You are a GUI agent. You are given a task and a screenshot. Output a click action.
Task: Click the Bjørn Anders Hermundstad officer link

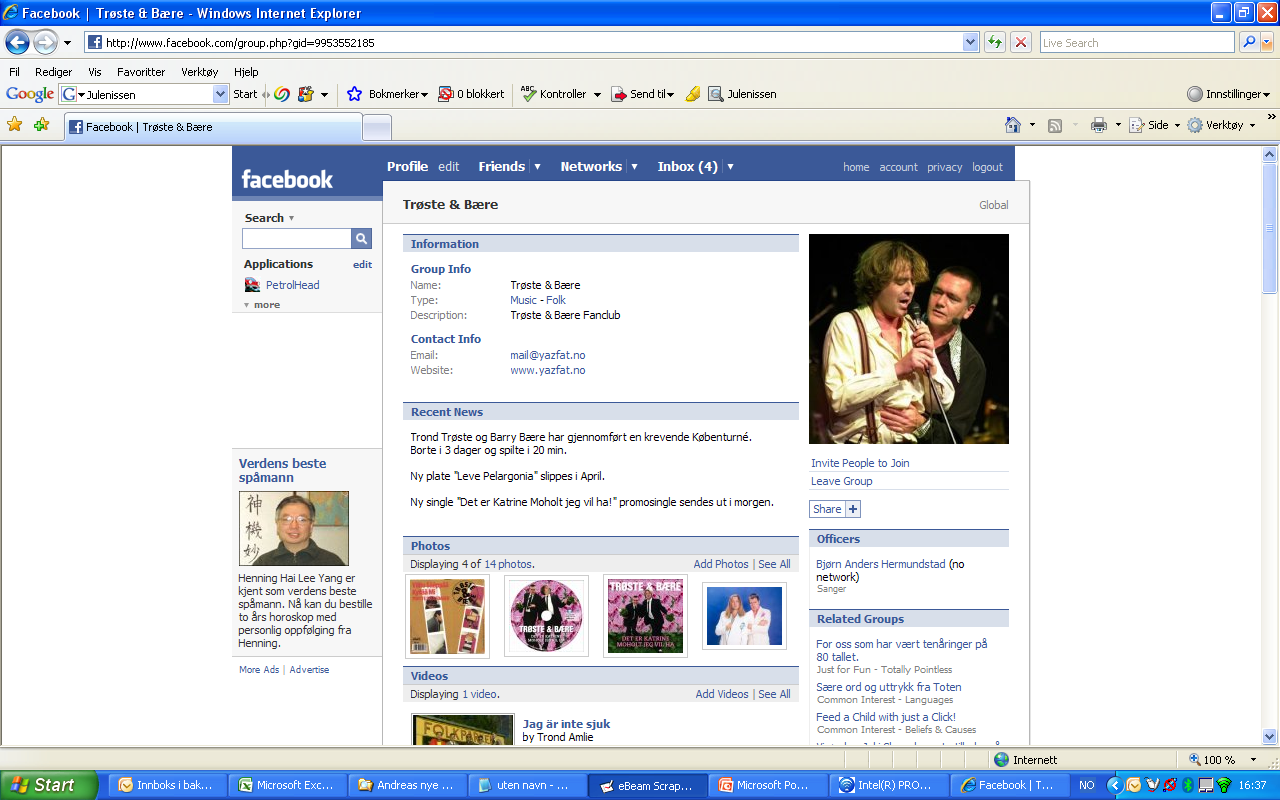[x=880, y=564]
